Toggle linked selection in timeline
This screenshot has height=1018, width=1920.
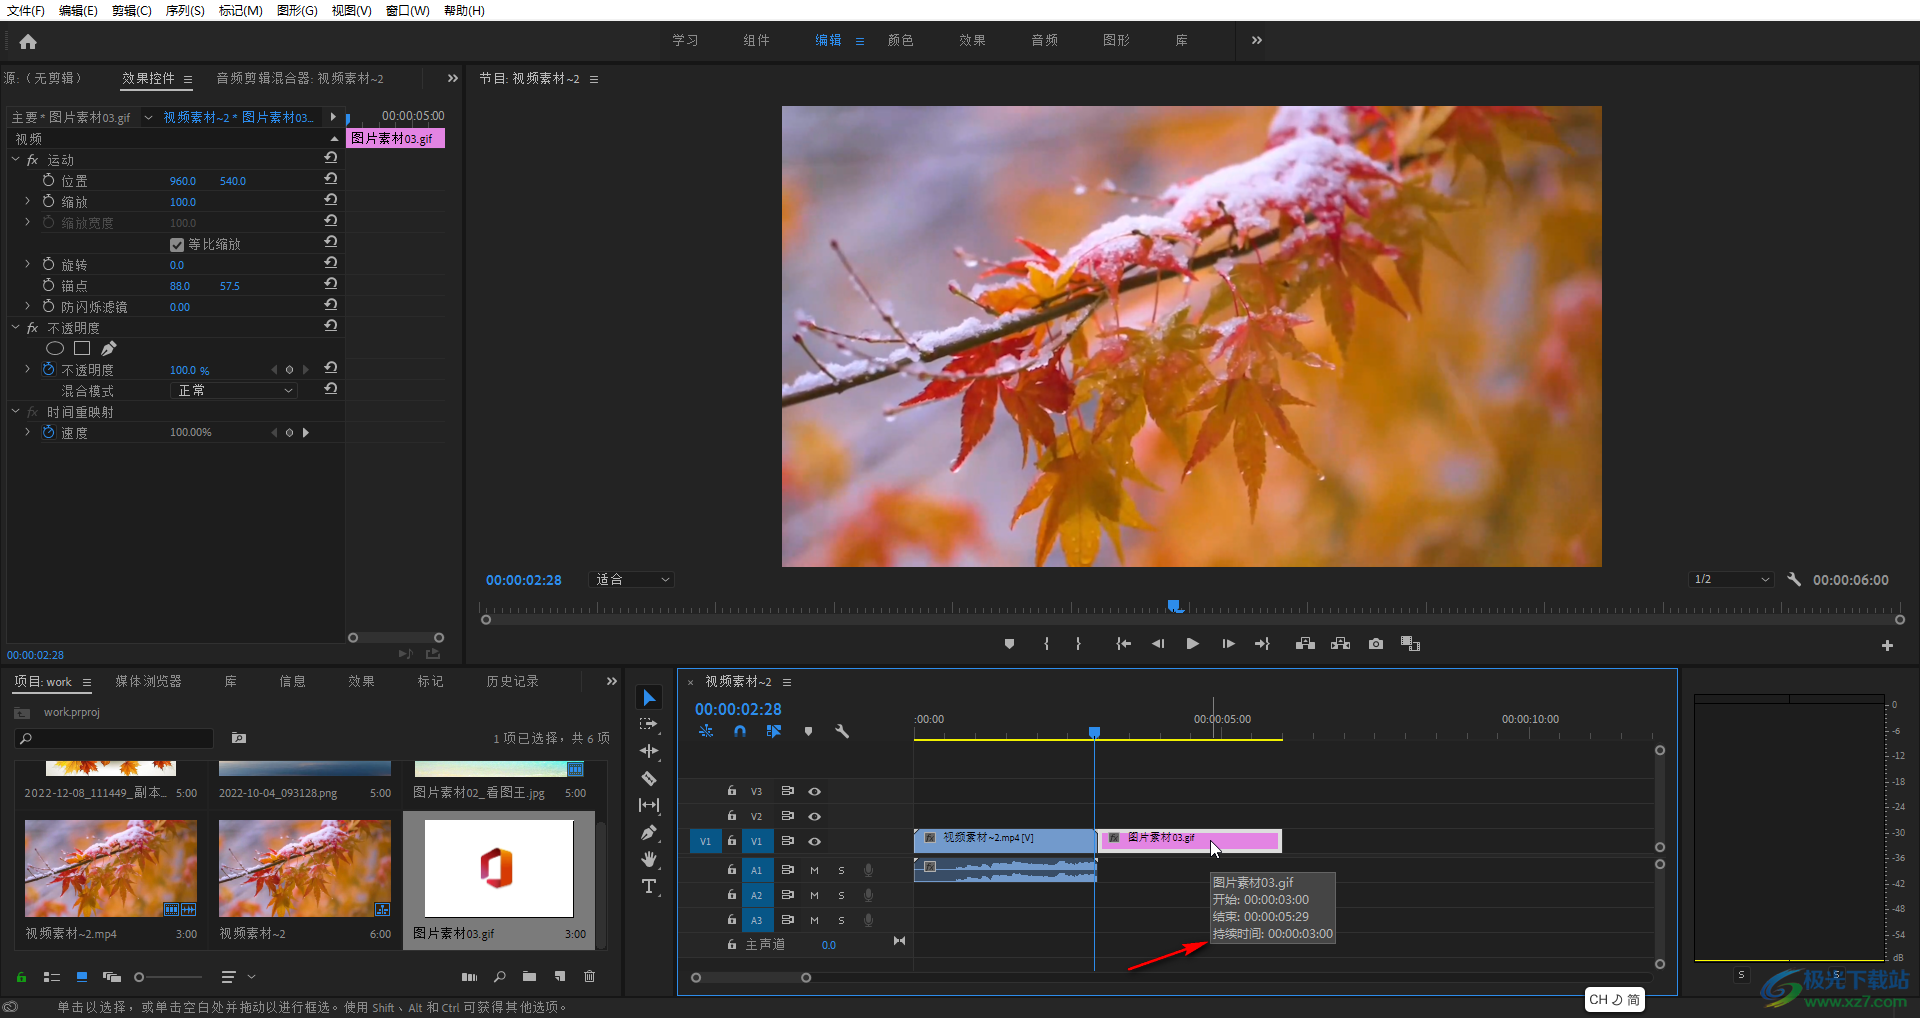[774, 731]
